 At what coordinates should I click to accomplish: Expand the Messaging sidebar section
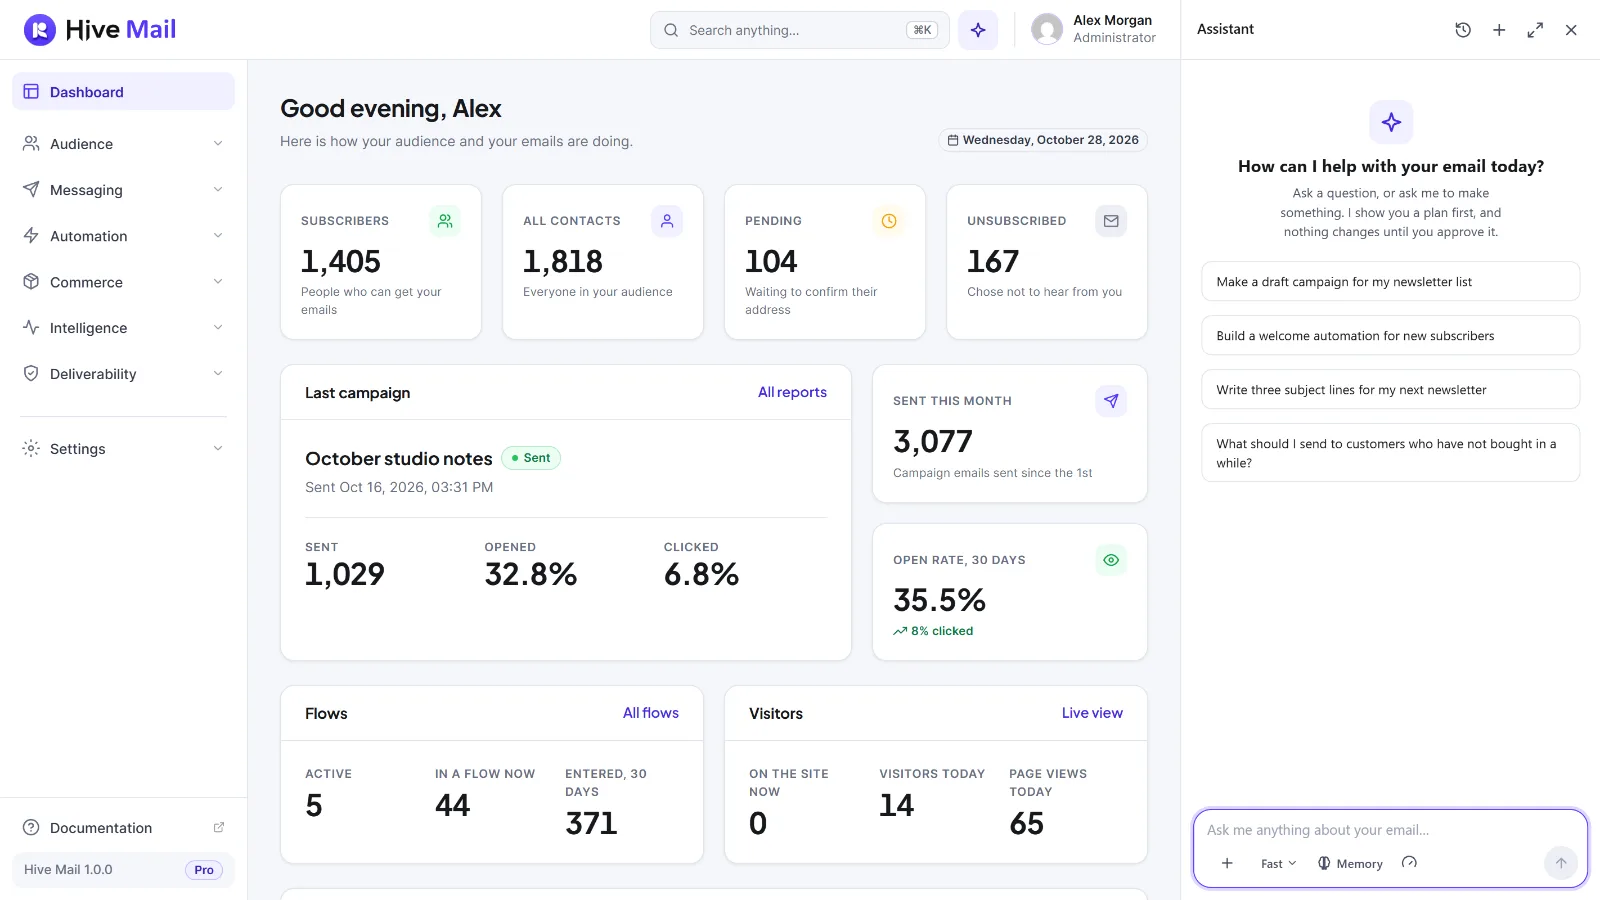coord(123,190)
